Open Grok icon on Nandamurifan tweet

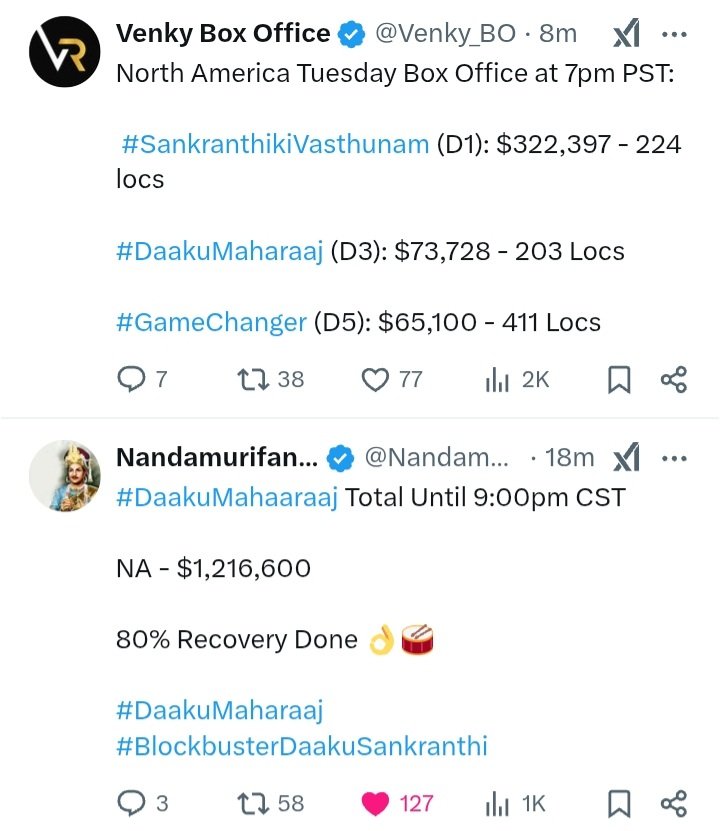tap(626, 458)
